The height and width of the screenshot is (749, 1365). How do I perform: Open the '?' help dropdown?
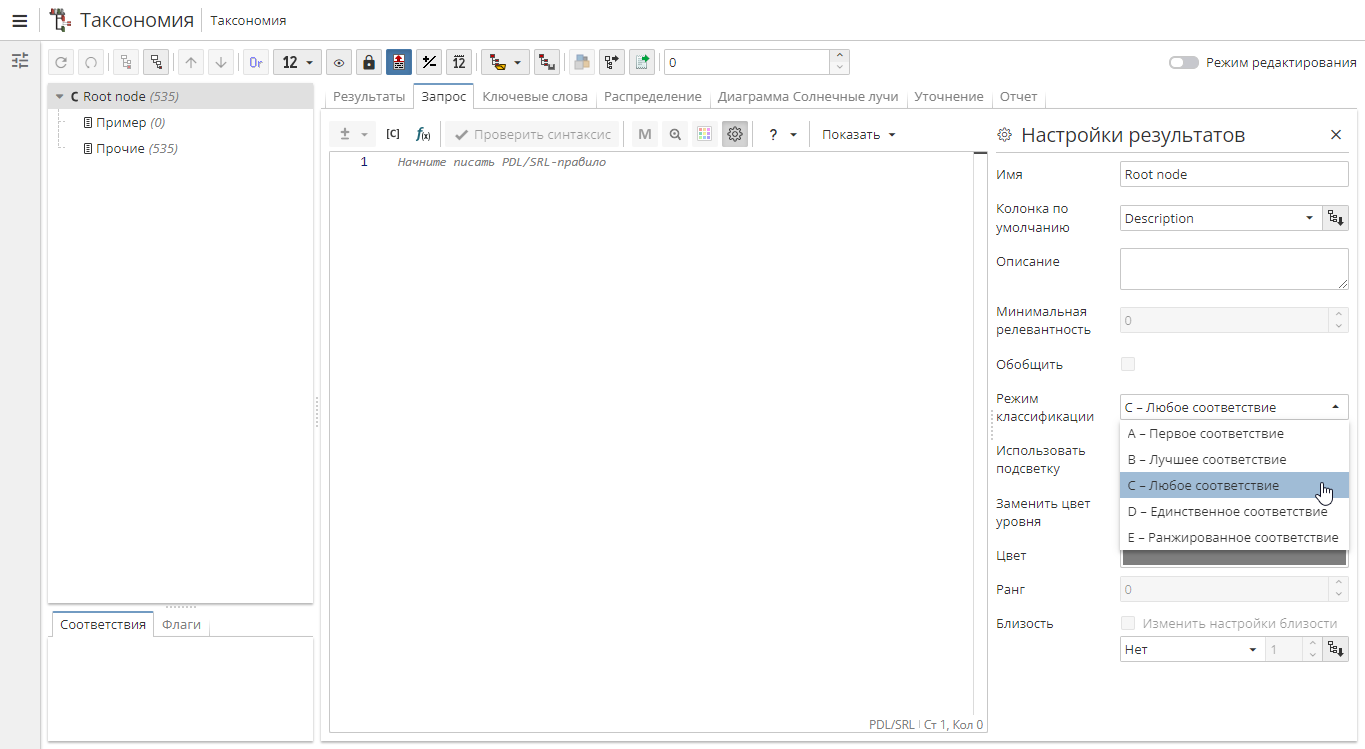point(782,134)
